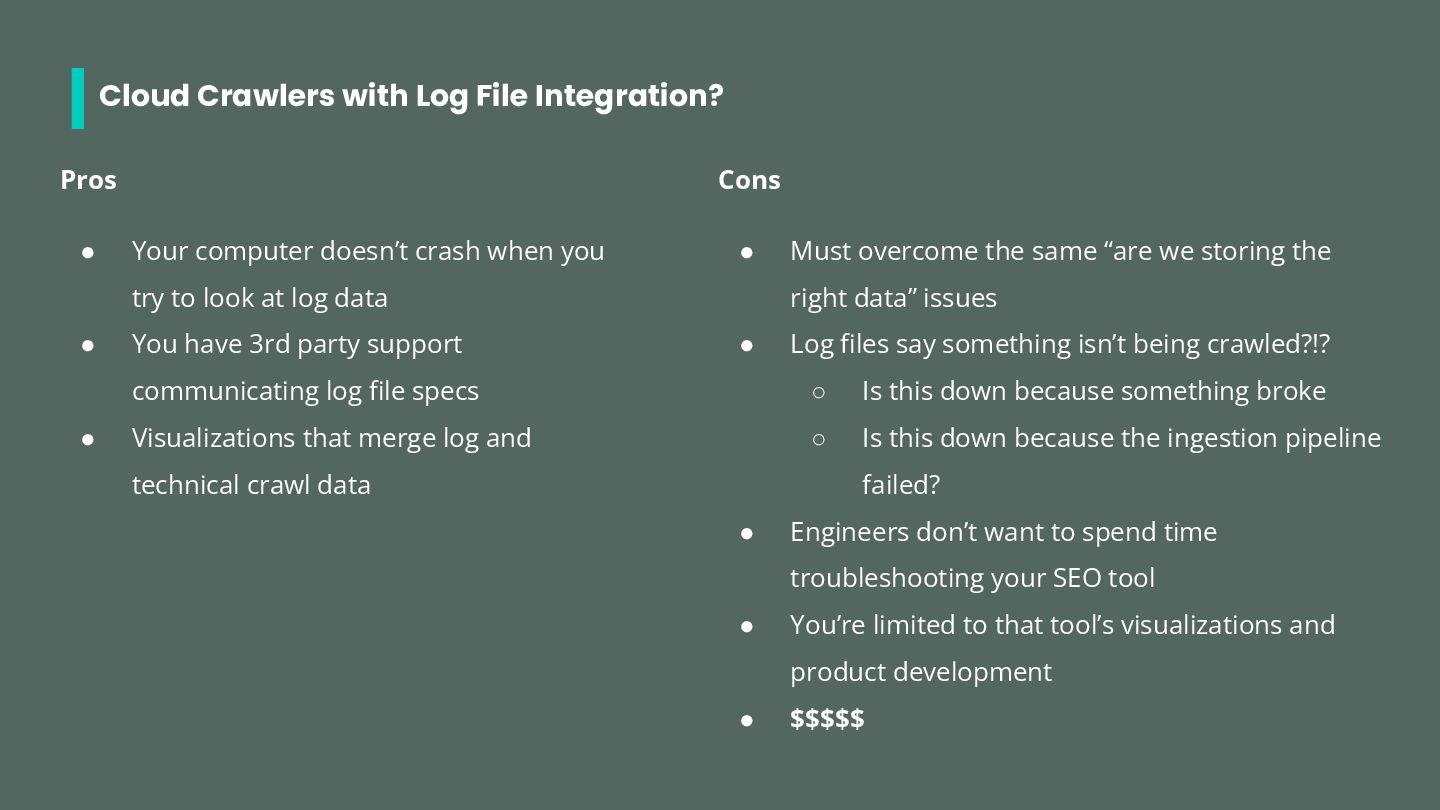Click 'Log files say something isn't being crawled?!?'
The width and height of the screenshot is (1440, 810).
click(x=1060, y=344)
